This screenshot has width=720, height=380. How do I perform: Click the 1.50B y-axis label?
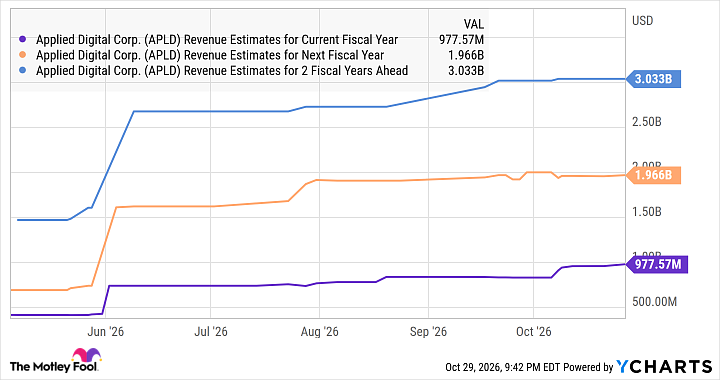click(647, 212)
